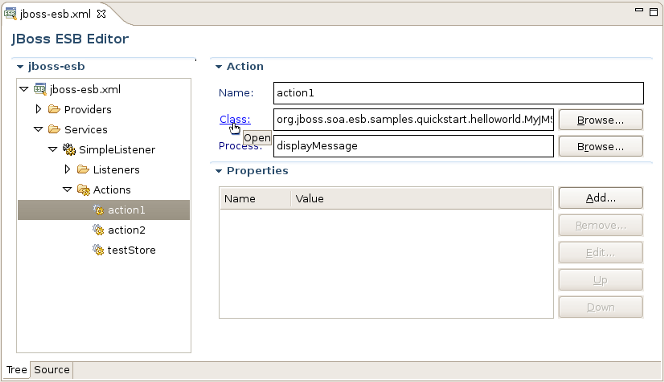Viewport: 664px width, 382px height.
Task: Select the 'testStore' tree item
Action: pyautogui.click(x=131, y=250)
